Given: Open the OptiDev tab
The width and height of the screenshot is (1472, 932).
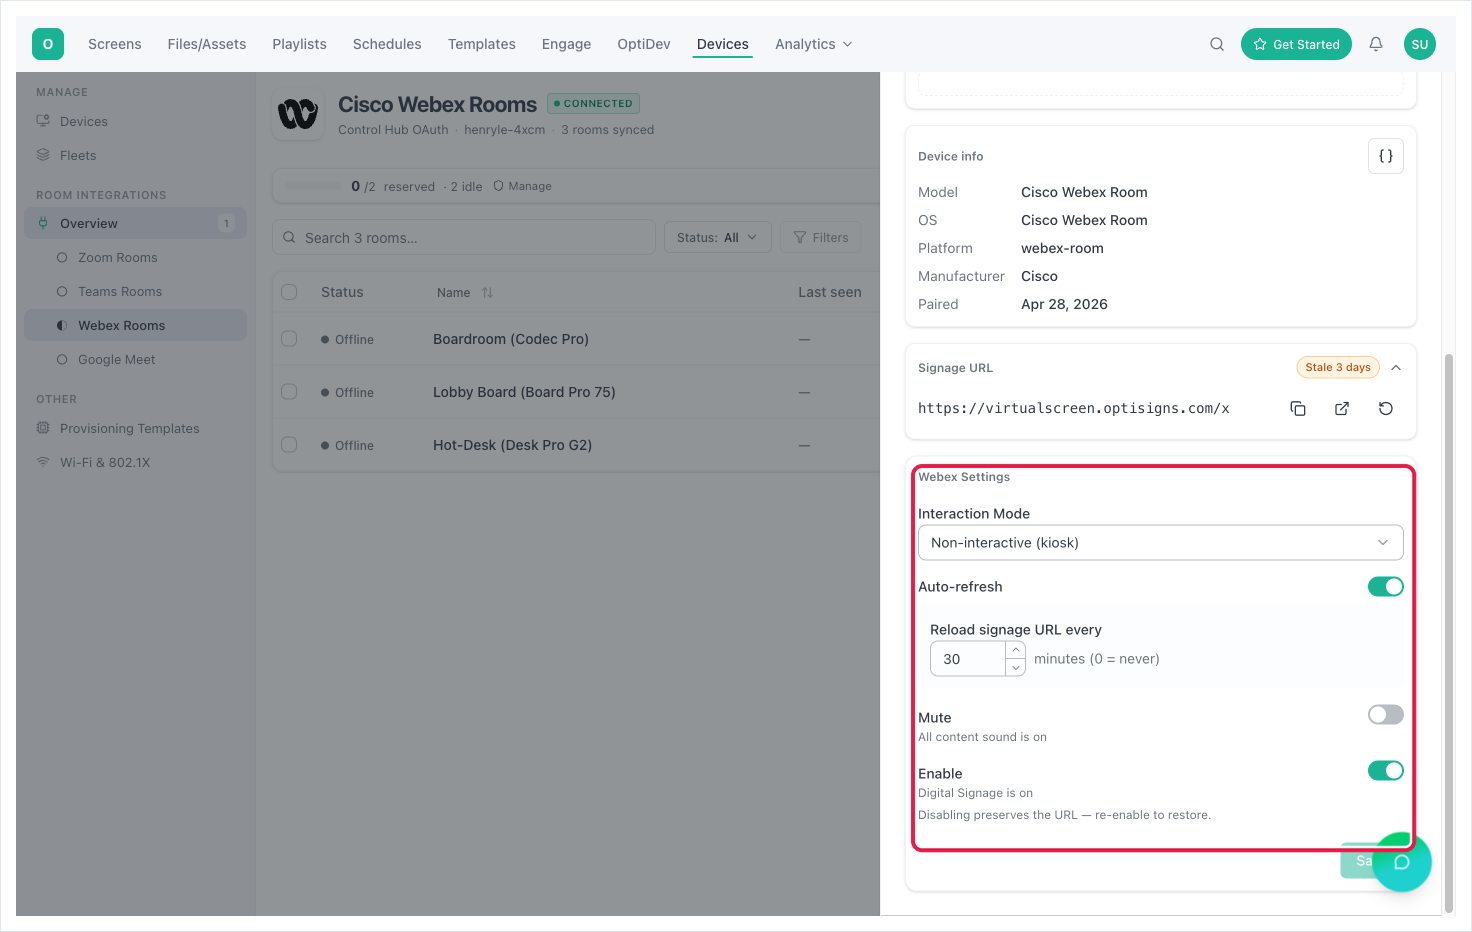Looking at the screenshot, I should pyautogui.click(x=644, y=44).
